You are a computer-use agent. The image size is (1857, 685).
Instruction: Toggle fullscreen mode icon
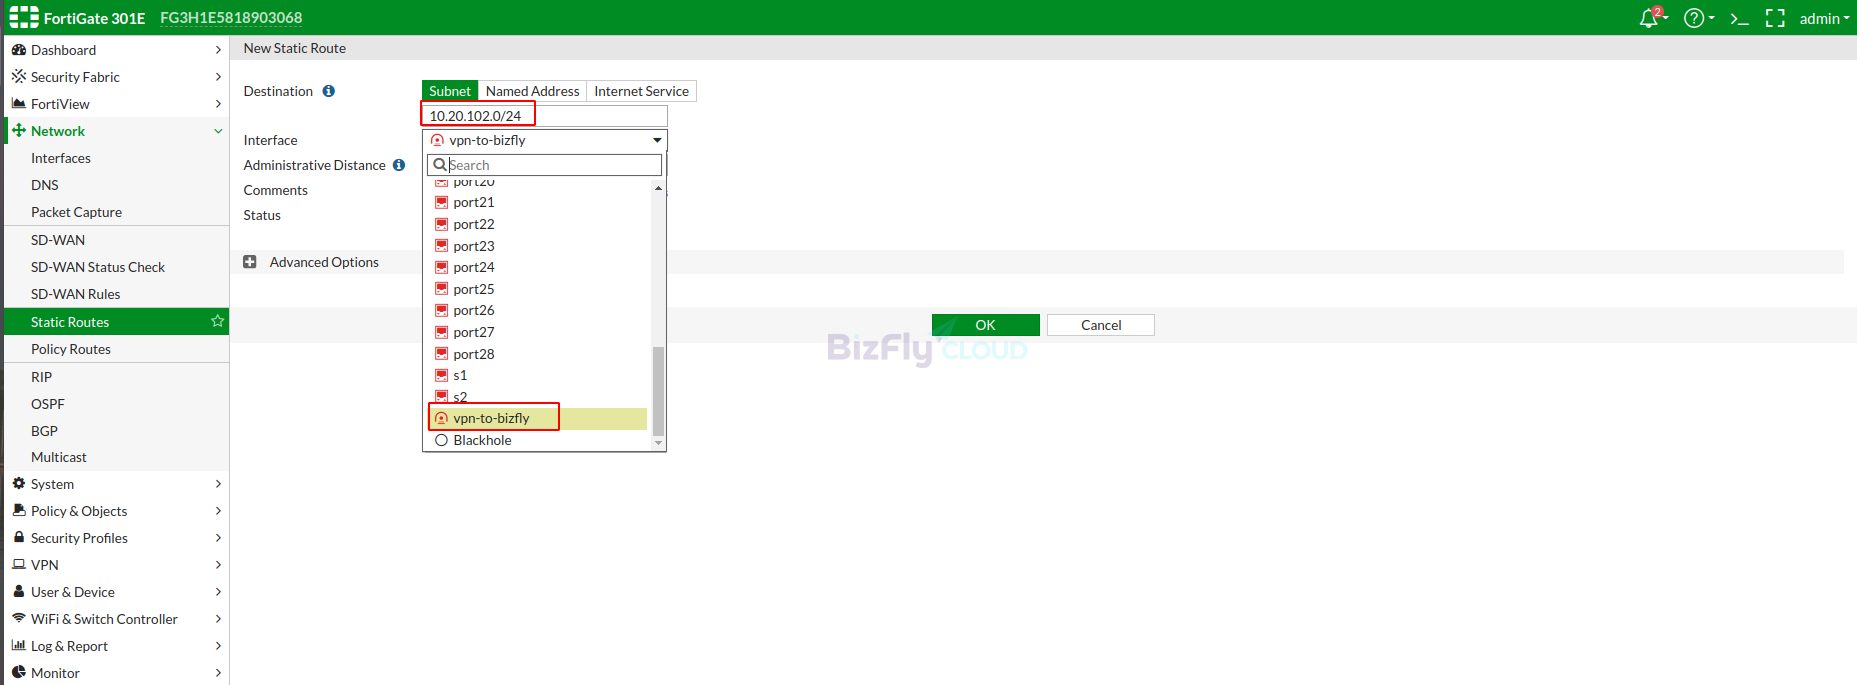(1775, 18)
